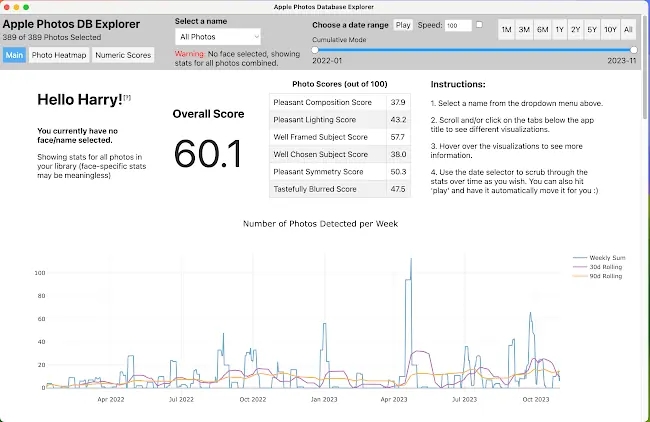650x422 pixels.
Task: Click the chart title 'Number of Photos Detected per Week'
Action: click(320, 224)
